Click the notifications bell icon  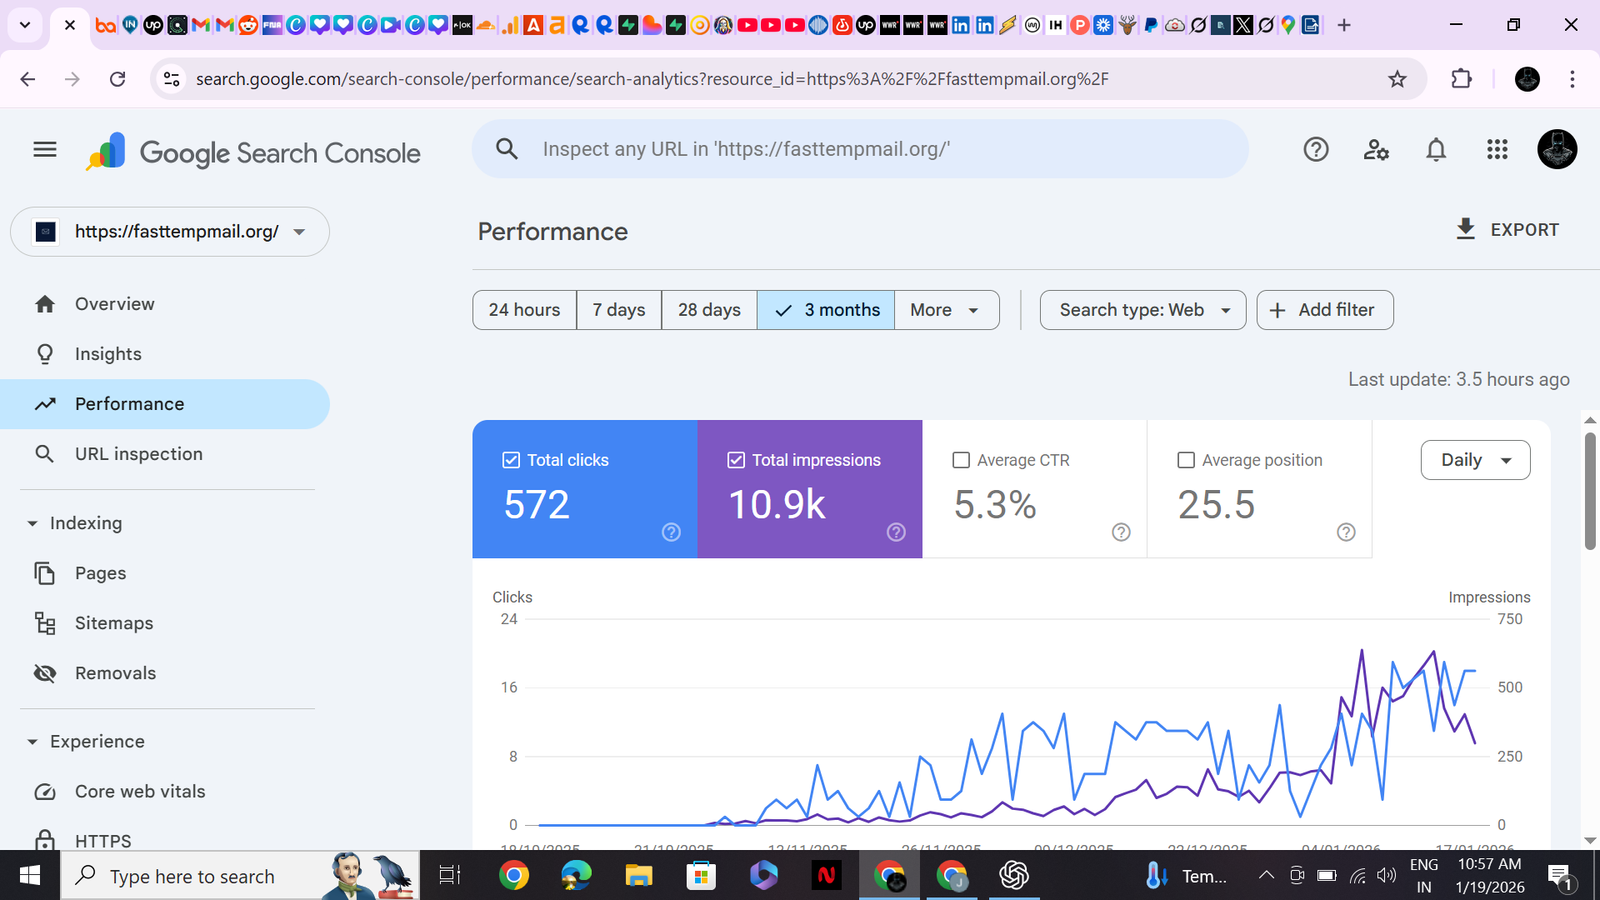tap(1436, 149)
